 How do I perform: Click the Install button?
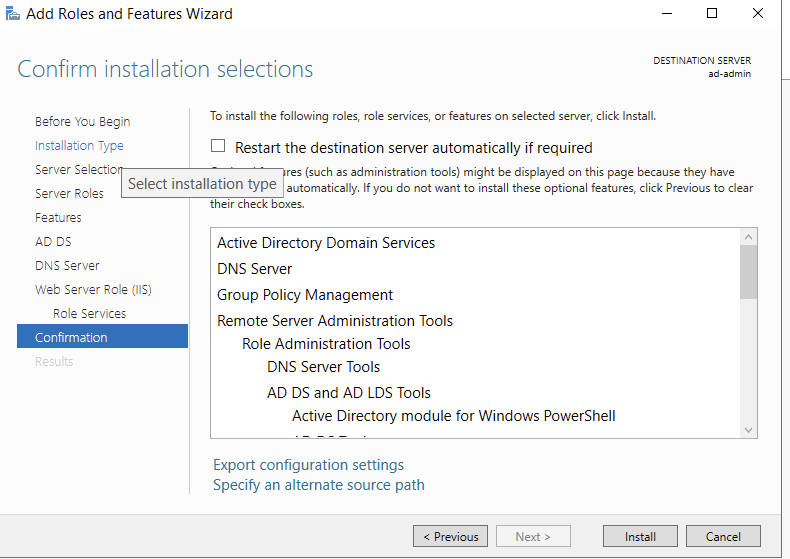(x=640, y=536)
